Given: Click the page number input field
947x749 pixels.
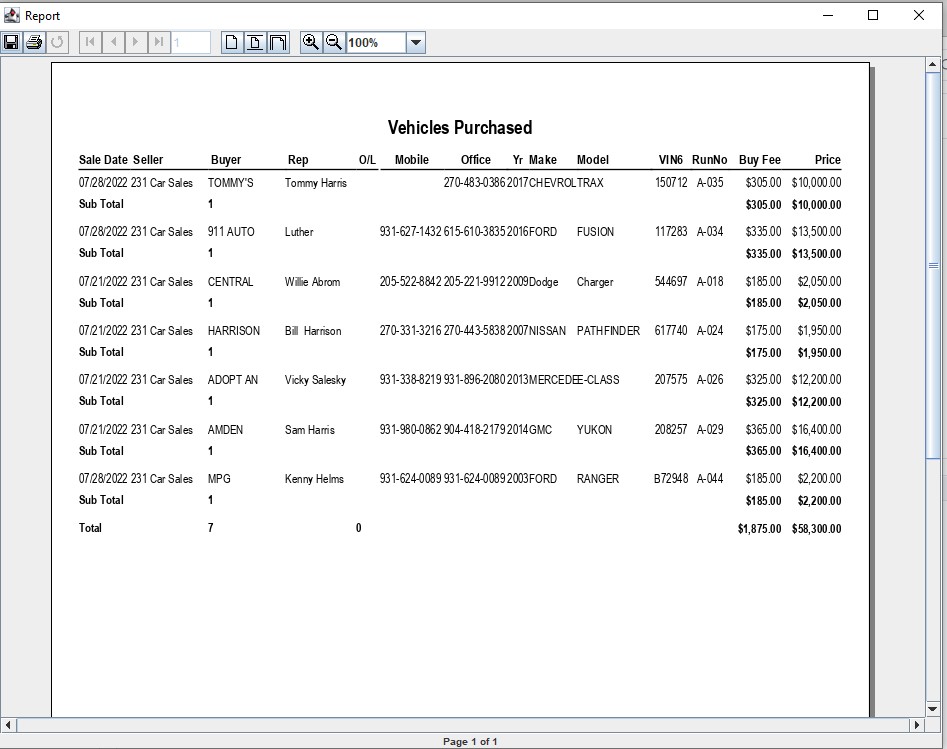Looking at the screenshot, I should [x=190, y=42].
